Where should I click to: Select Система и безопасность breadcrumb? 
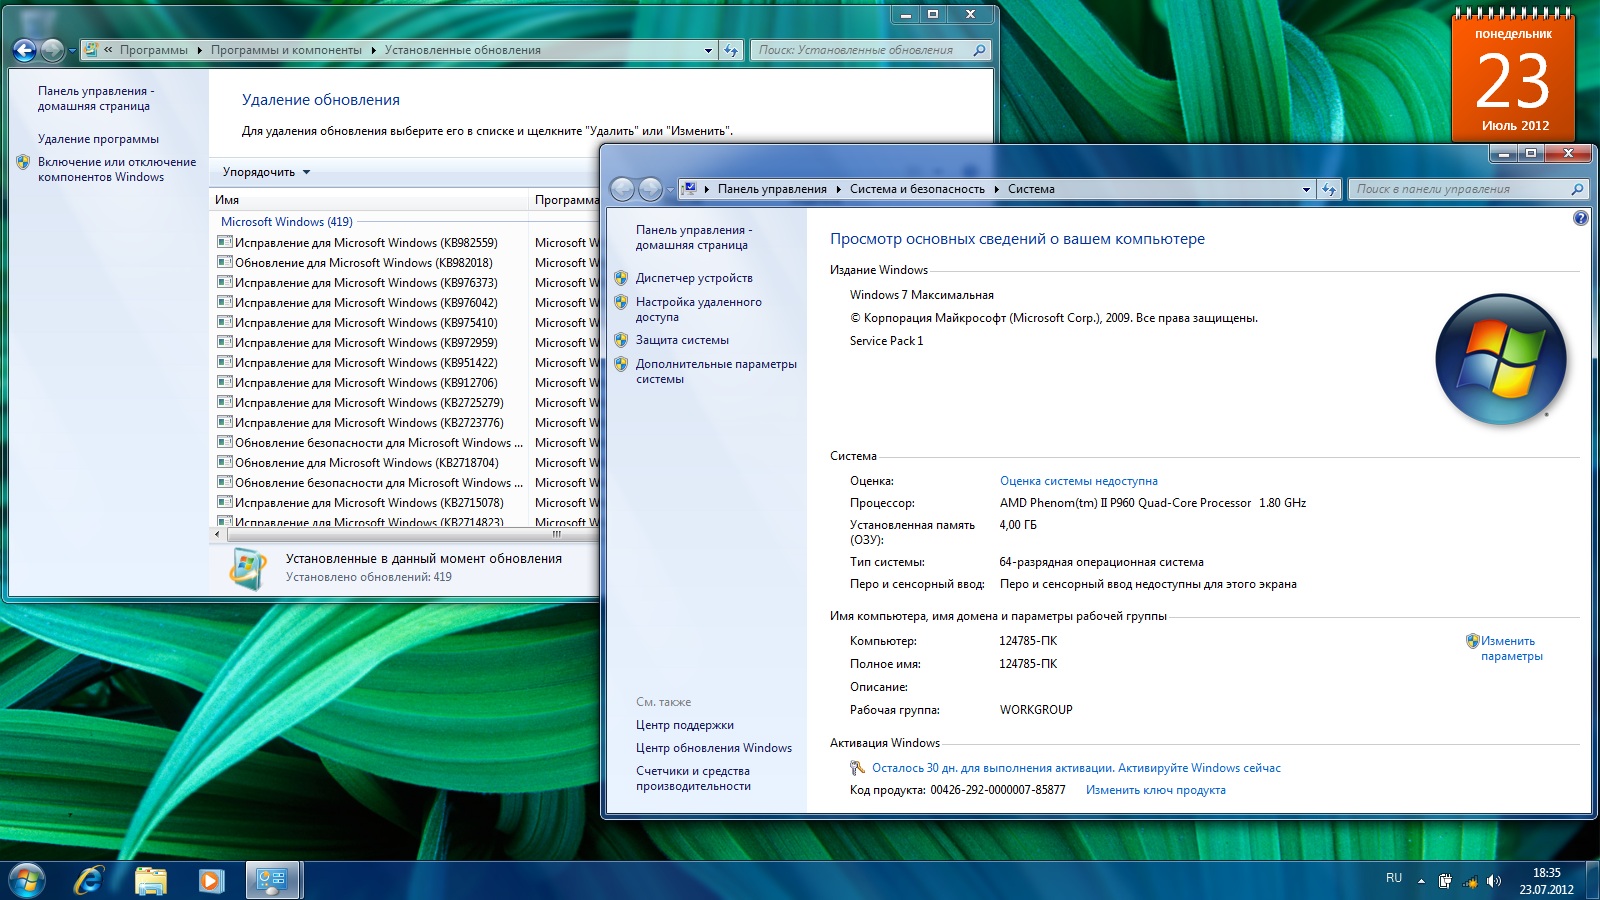coord(917,189)
